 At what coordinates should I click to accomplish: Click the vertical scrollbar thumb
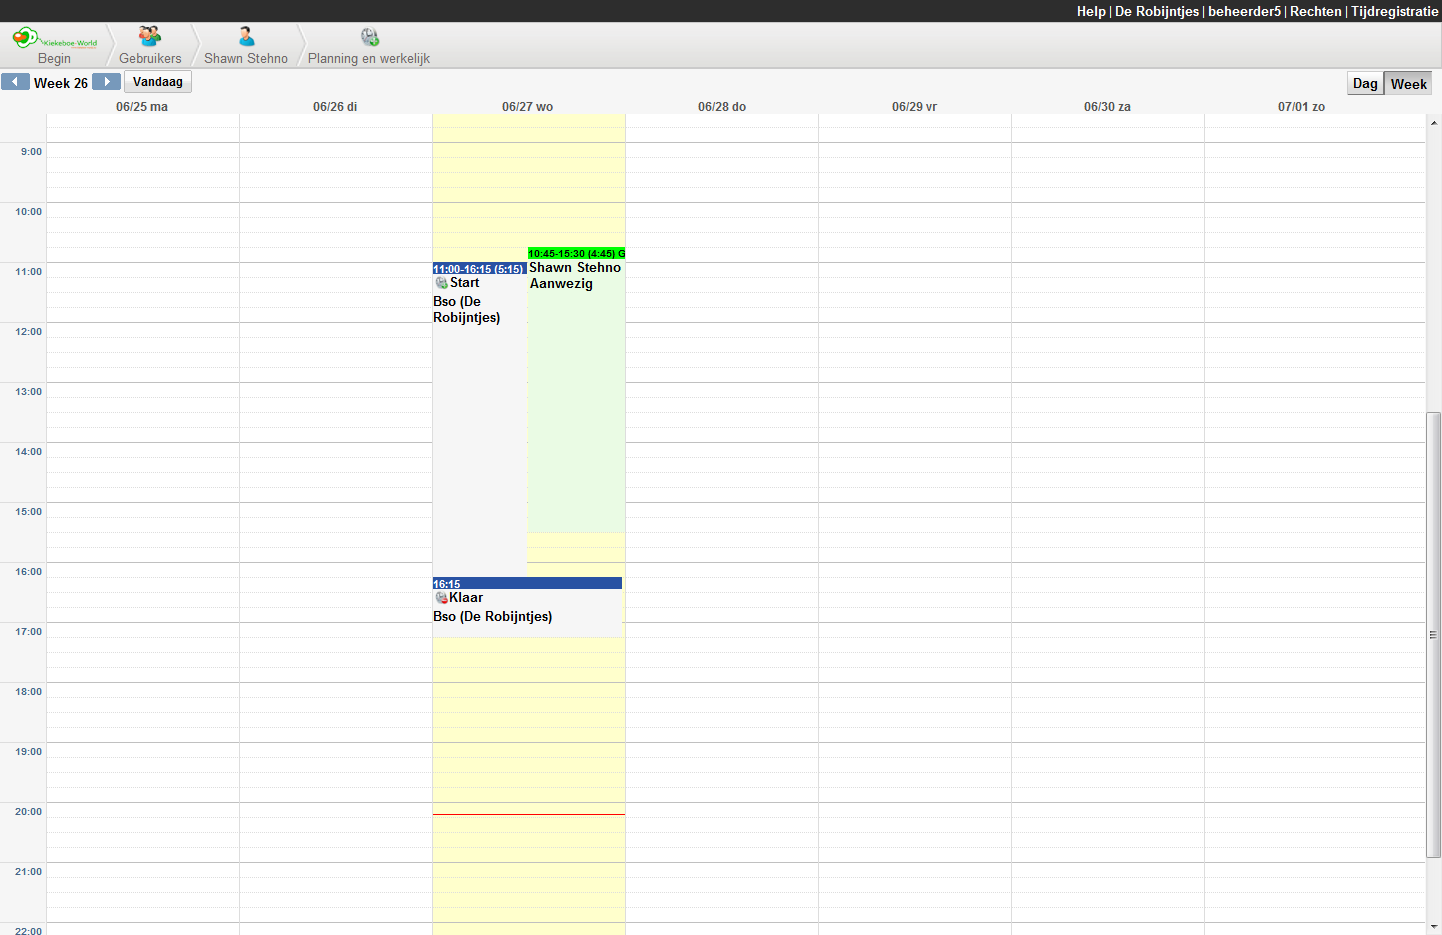(x=1433, y=634)
